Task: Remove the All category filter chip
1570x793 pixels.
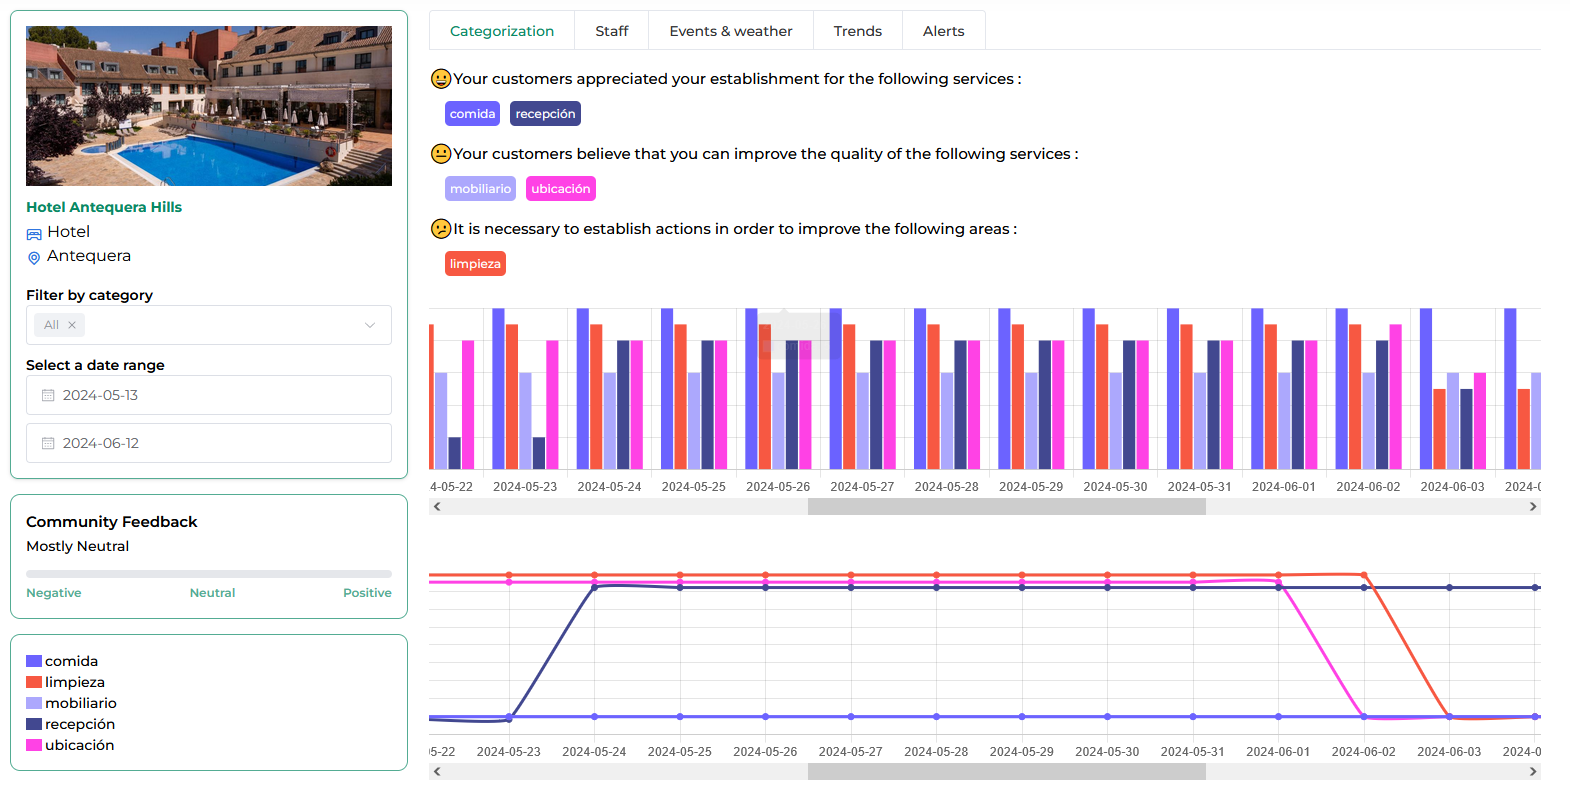Action: [72, 325]
